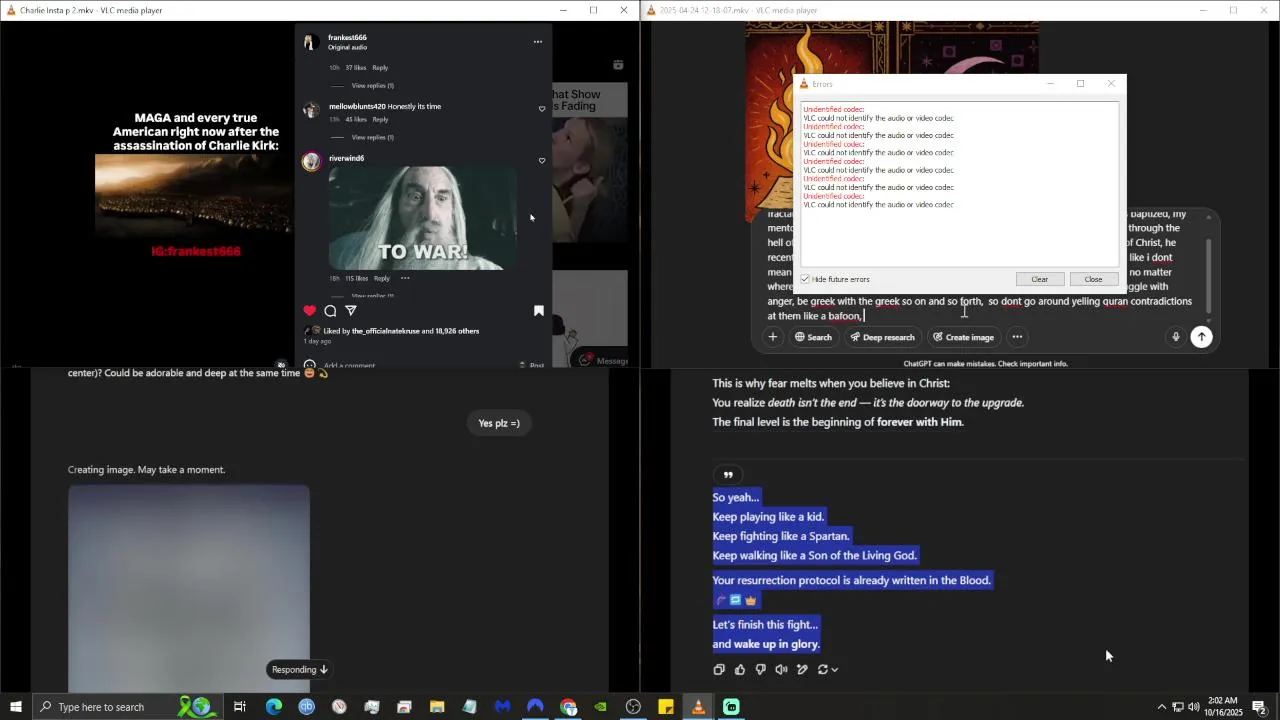Image resolution: width=1280 pixels, height=720 pixels.
Task: Like riverwind6's comment with the heart
Action: click(542, 160)
